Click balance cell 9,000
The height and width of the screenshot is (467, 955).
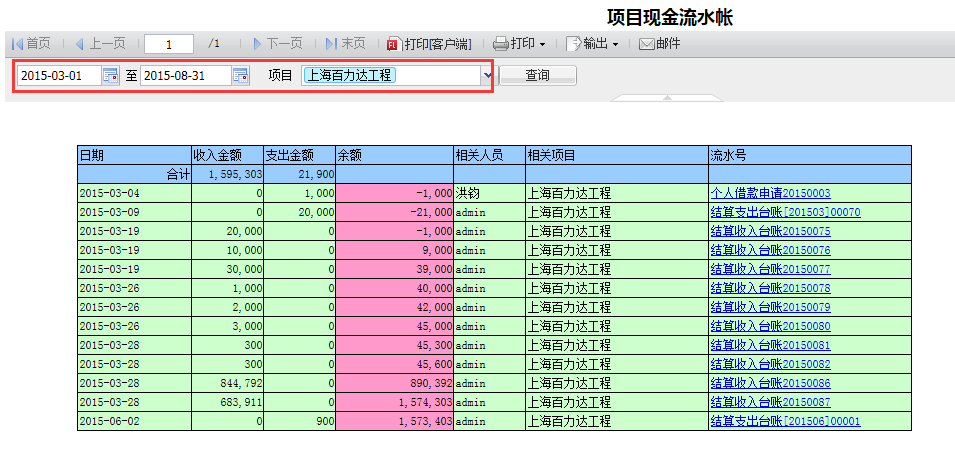pos(394,250)
